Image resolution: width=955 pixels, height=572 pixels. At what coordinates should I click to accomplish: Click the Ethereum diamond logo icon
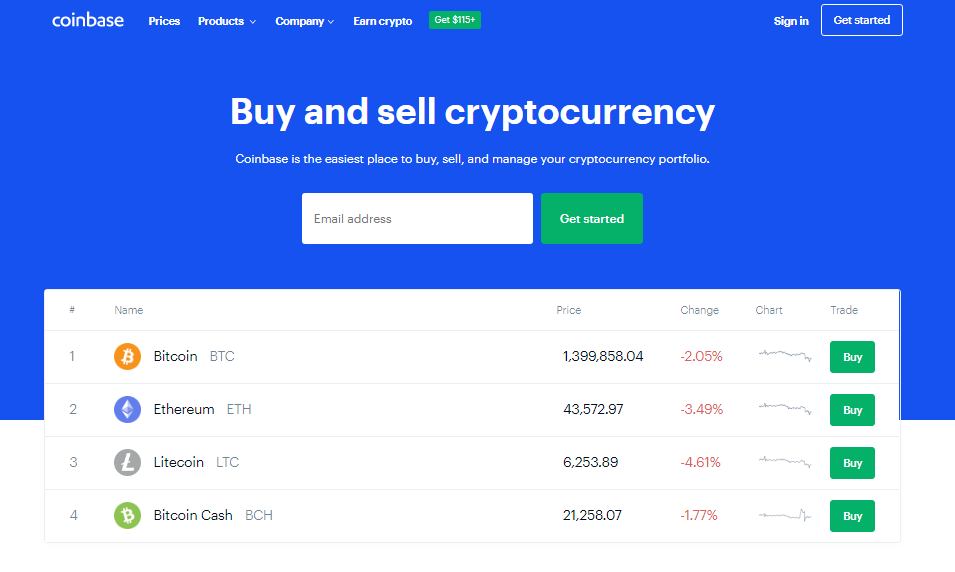[127, 409]
